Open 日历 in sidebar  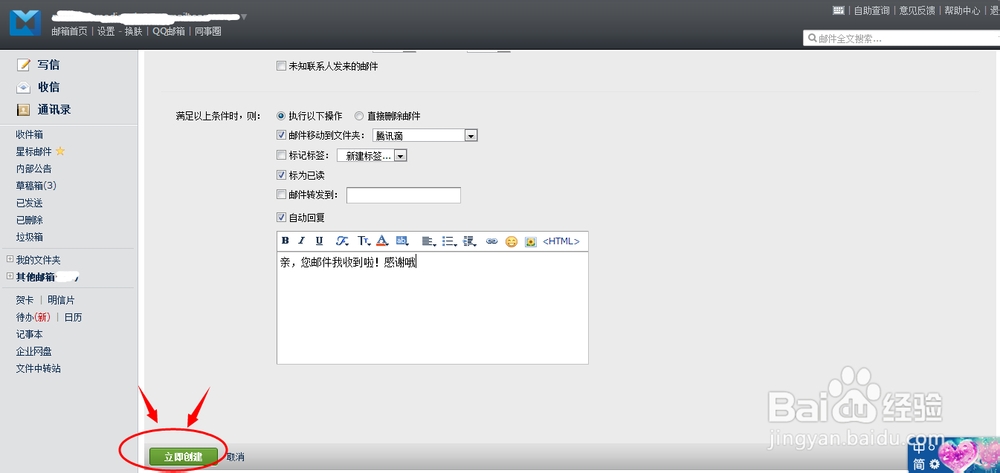[73, 317]
